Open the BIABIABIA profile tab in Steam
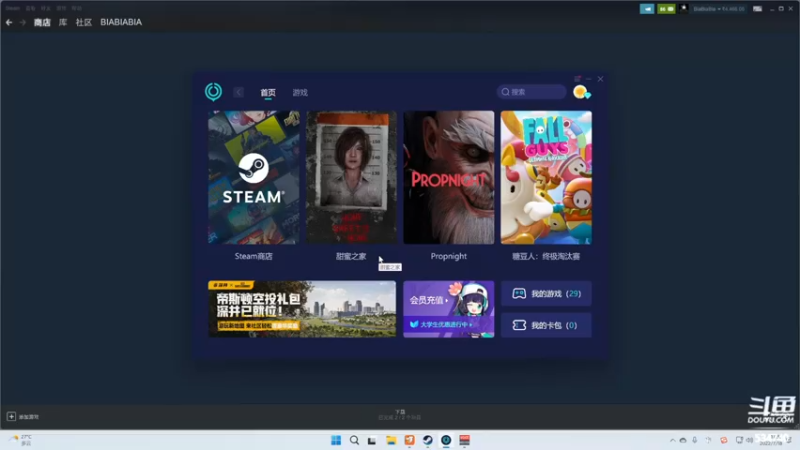Viewport: 800px width, 450px height. point(121,22)
